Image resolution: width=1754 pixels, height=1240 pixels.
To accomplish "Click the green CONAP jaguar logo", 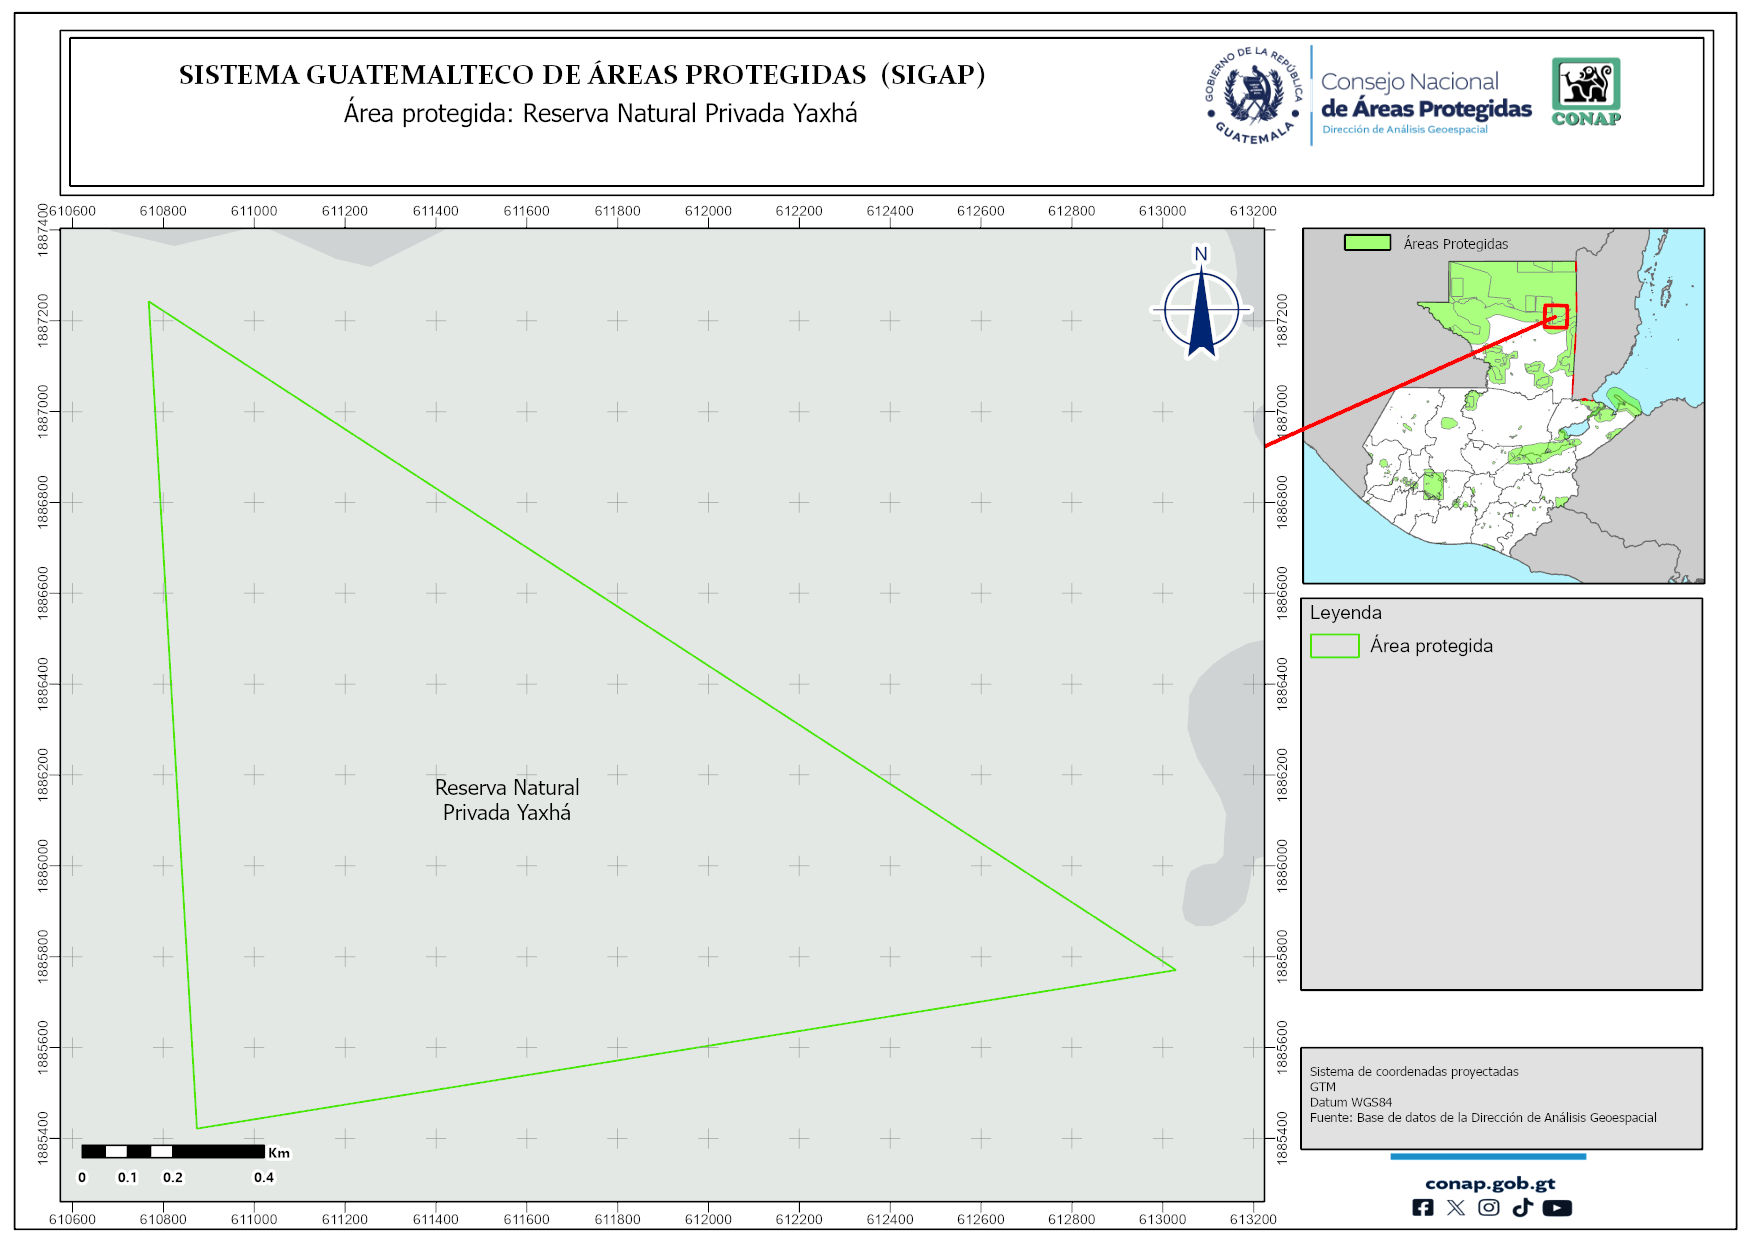I will [x=1586, y=91].
